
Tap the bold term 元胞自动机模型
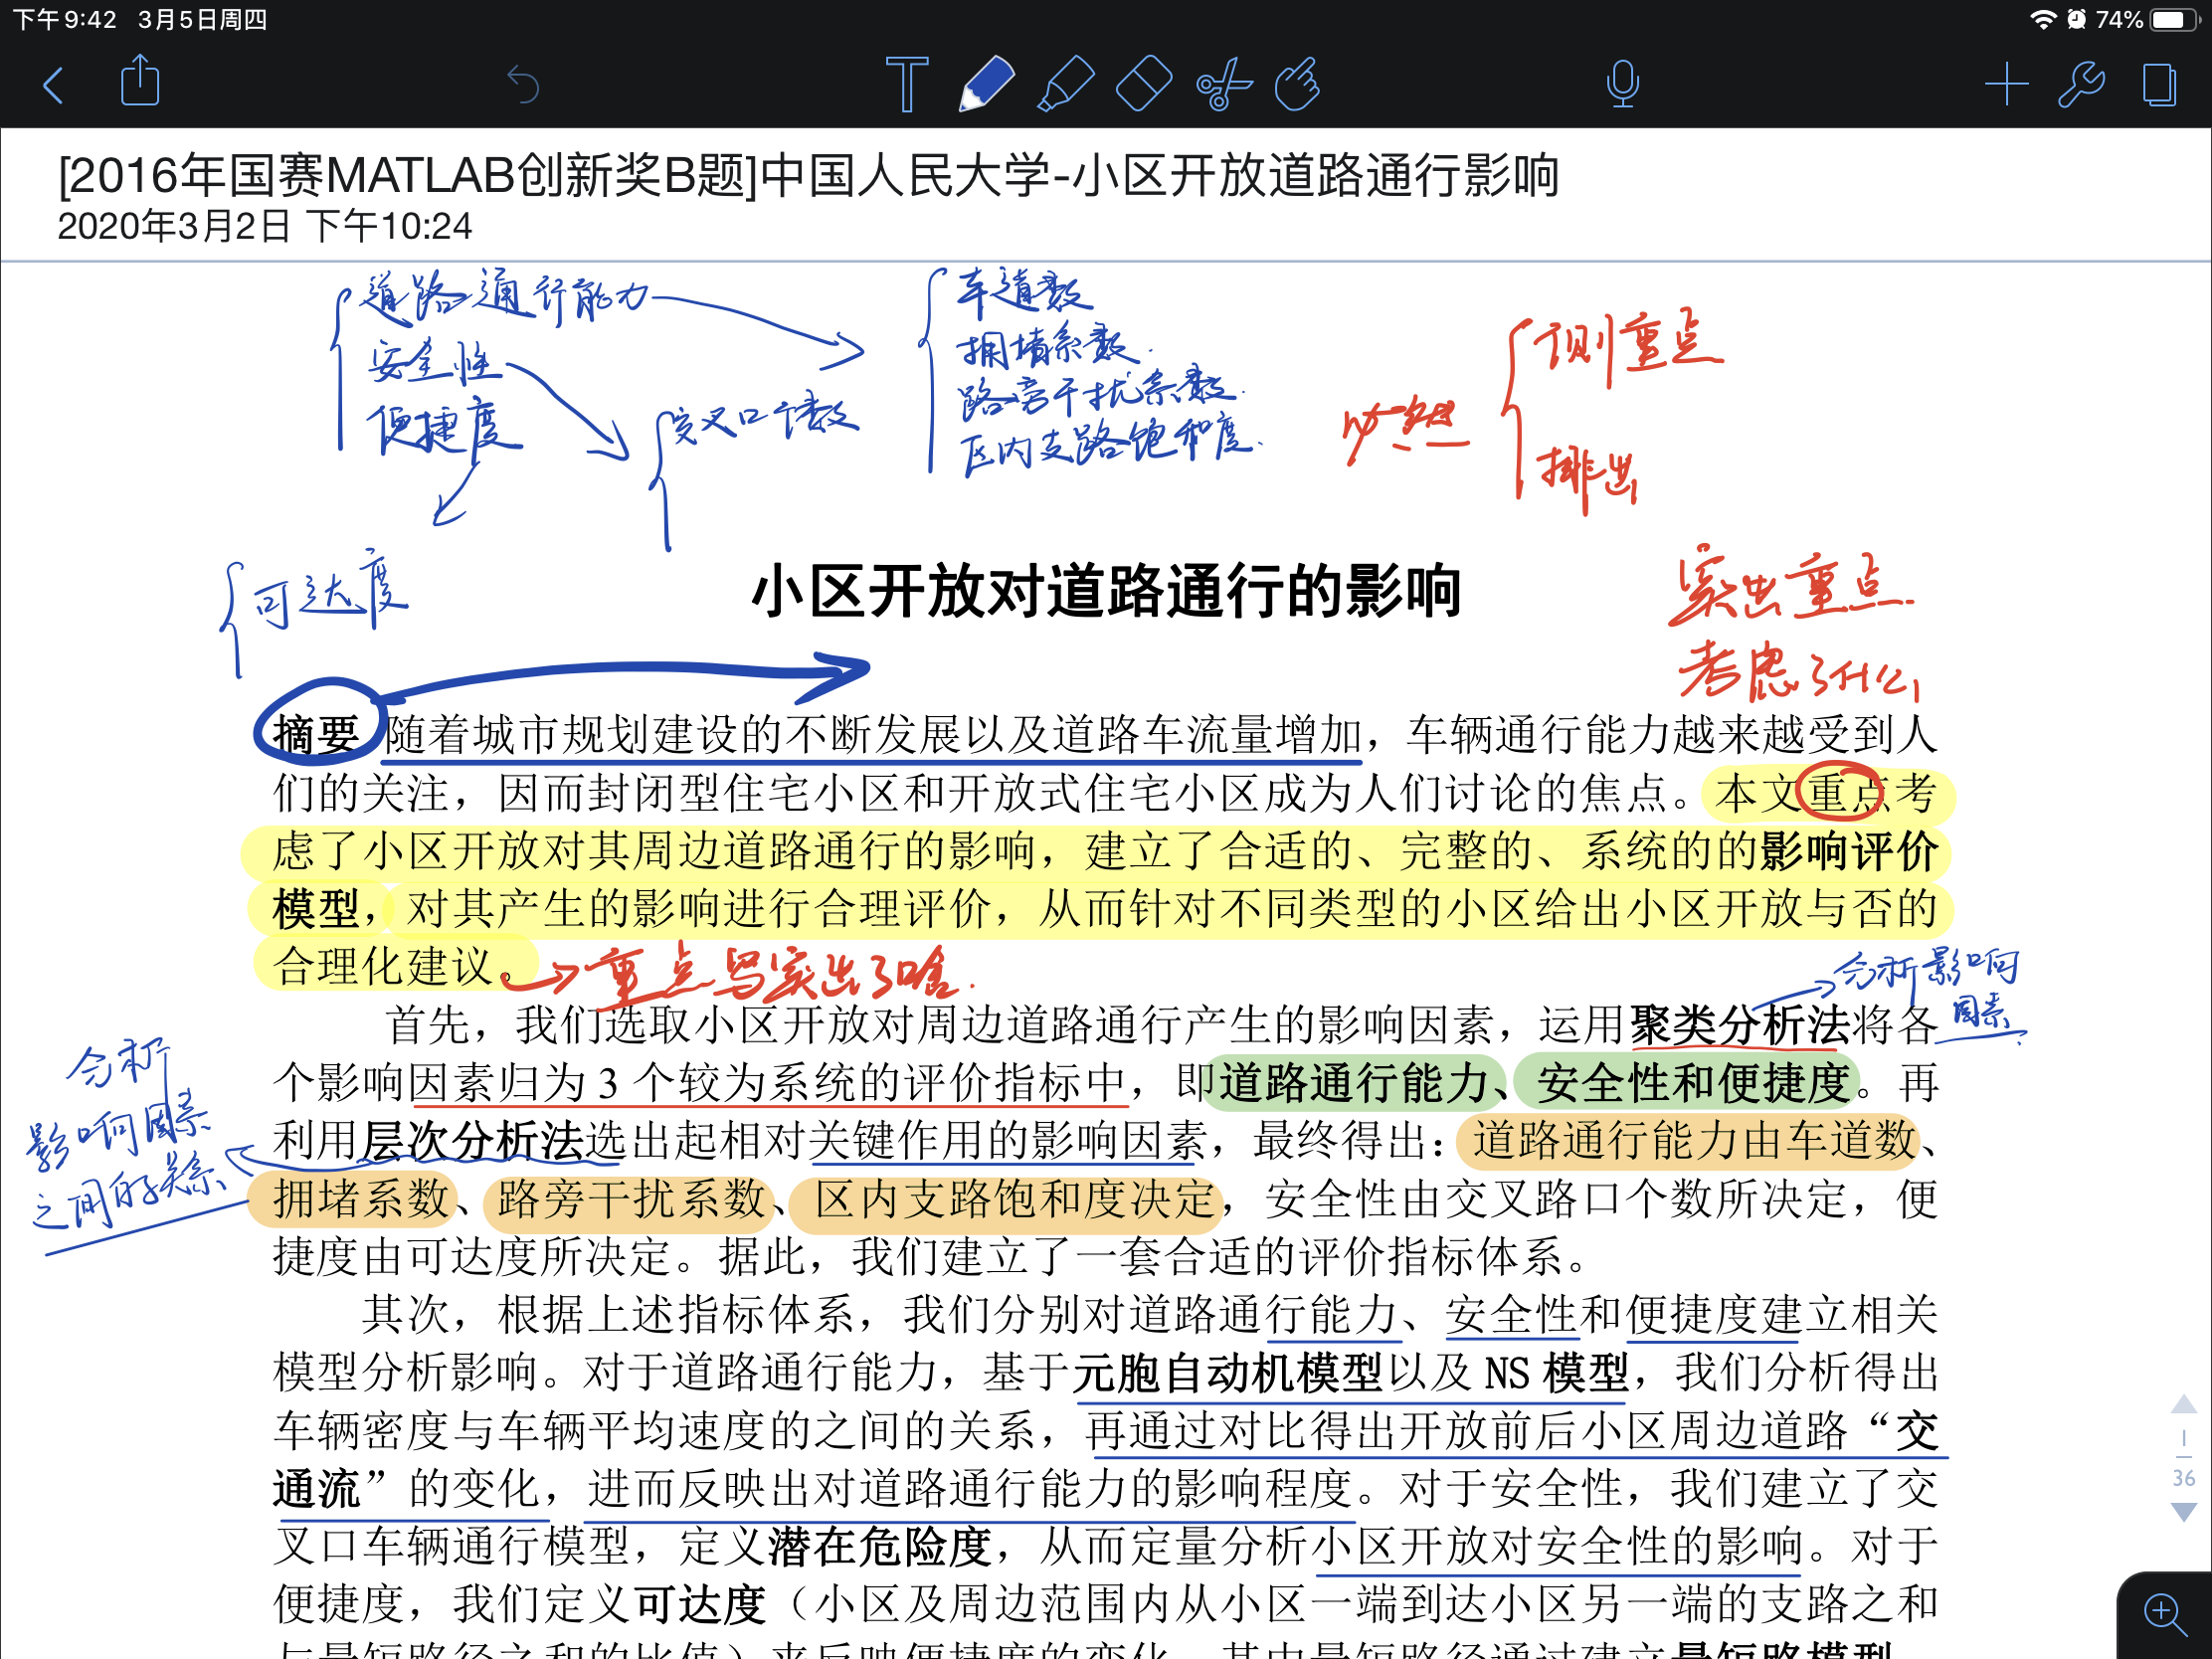[1227, 1373]
